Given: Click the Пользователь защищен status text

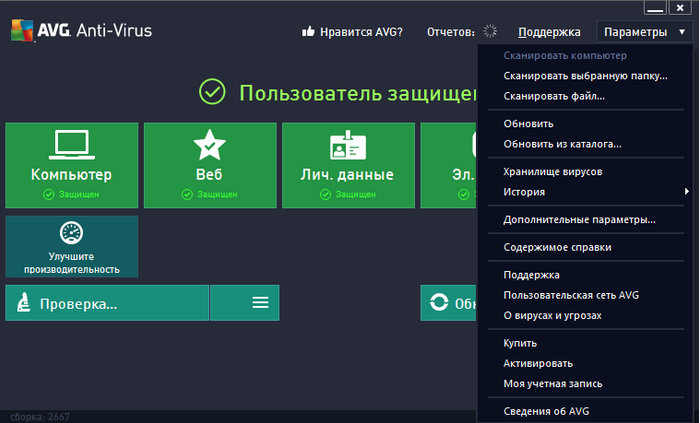Looking at the screenshot, I should coord(358,93).
